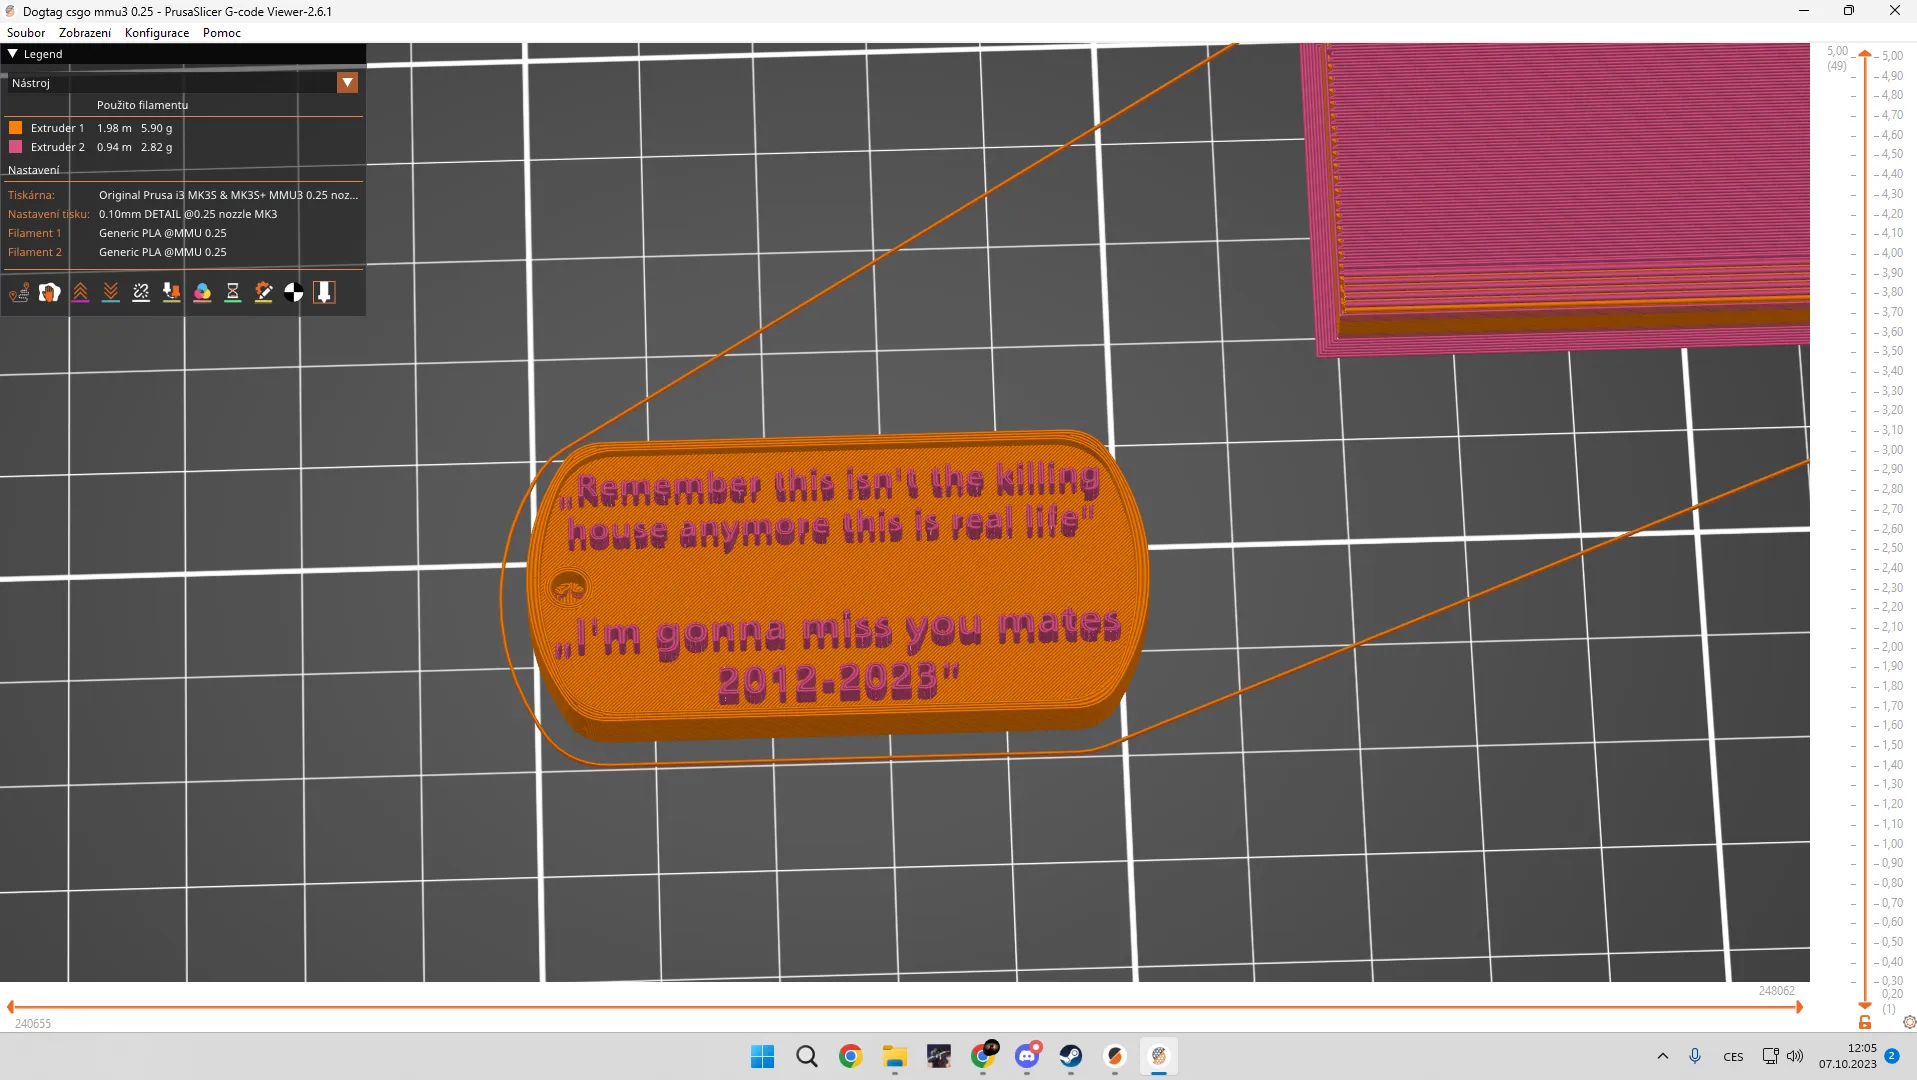
Task: Click the 'Extruder 2' legend label
Action: [x=57, y=147]
